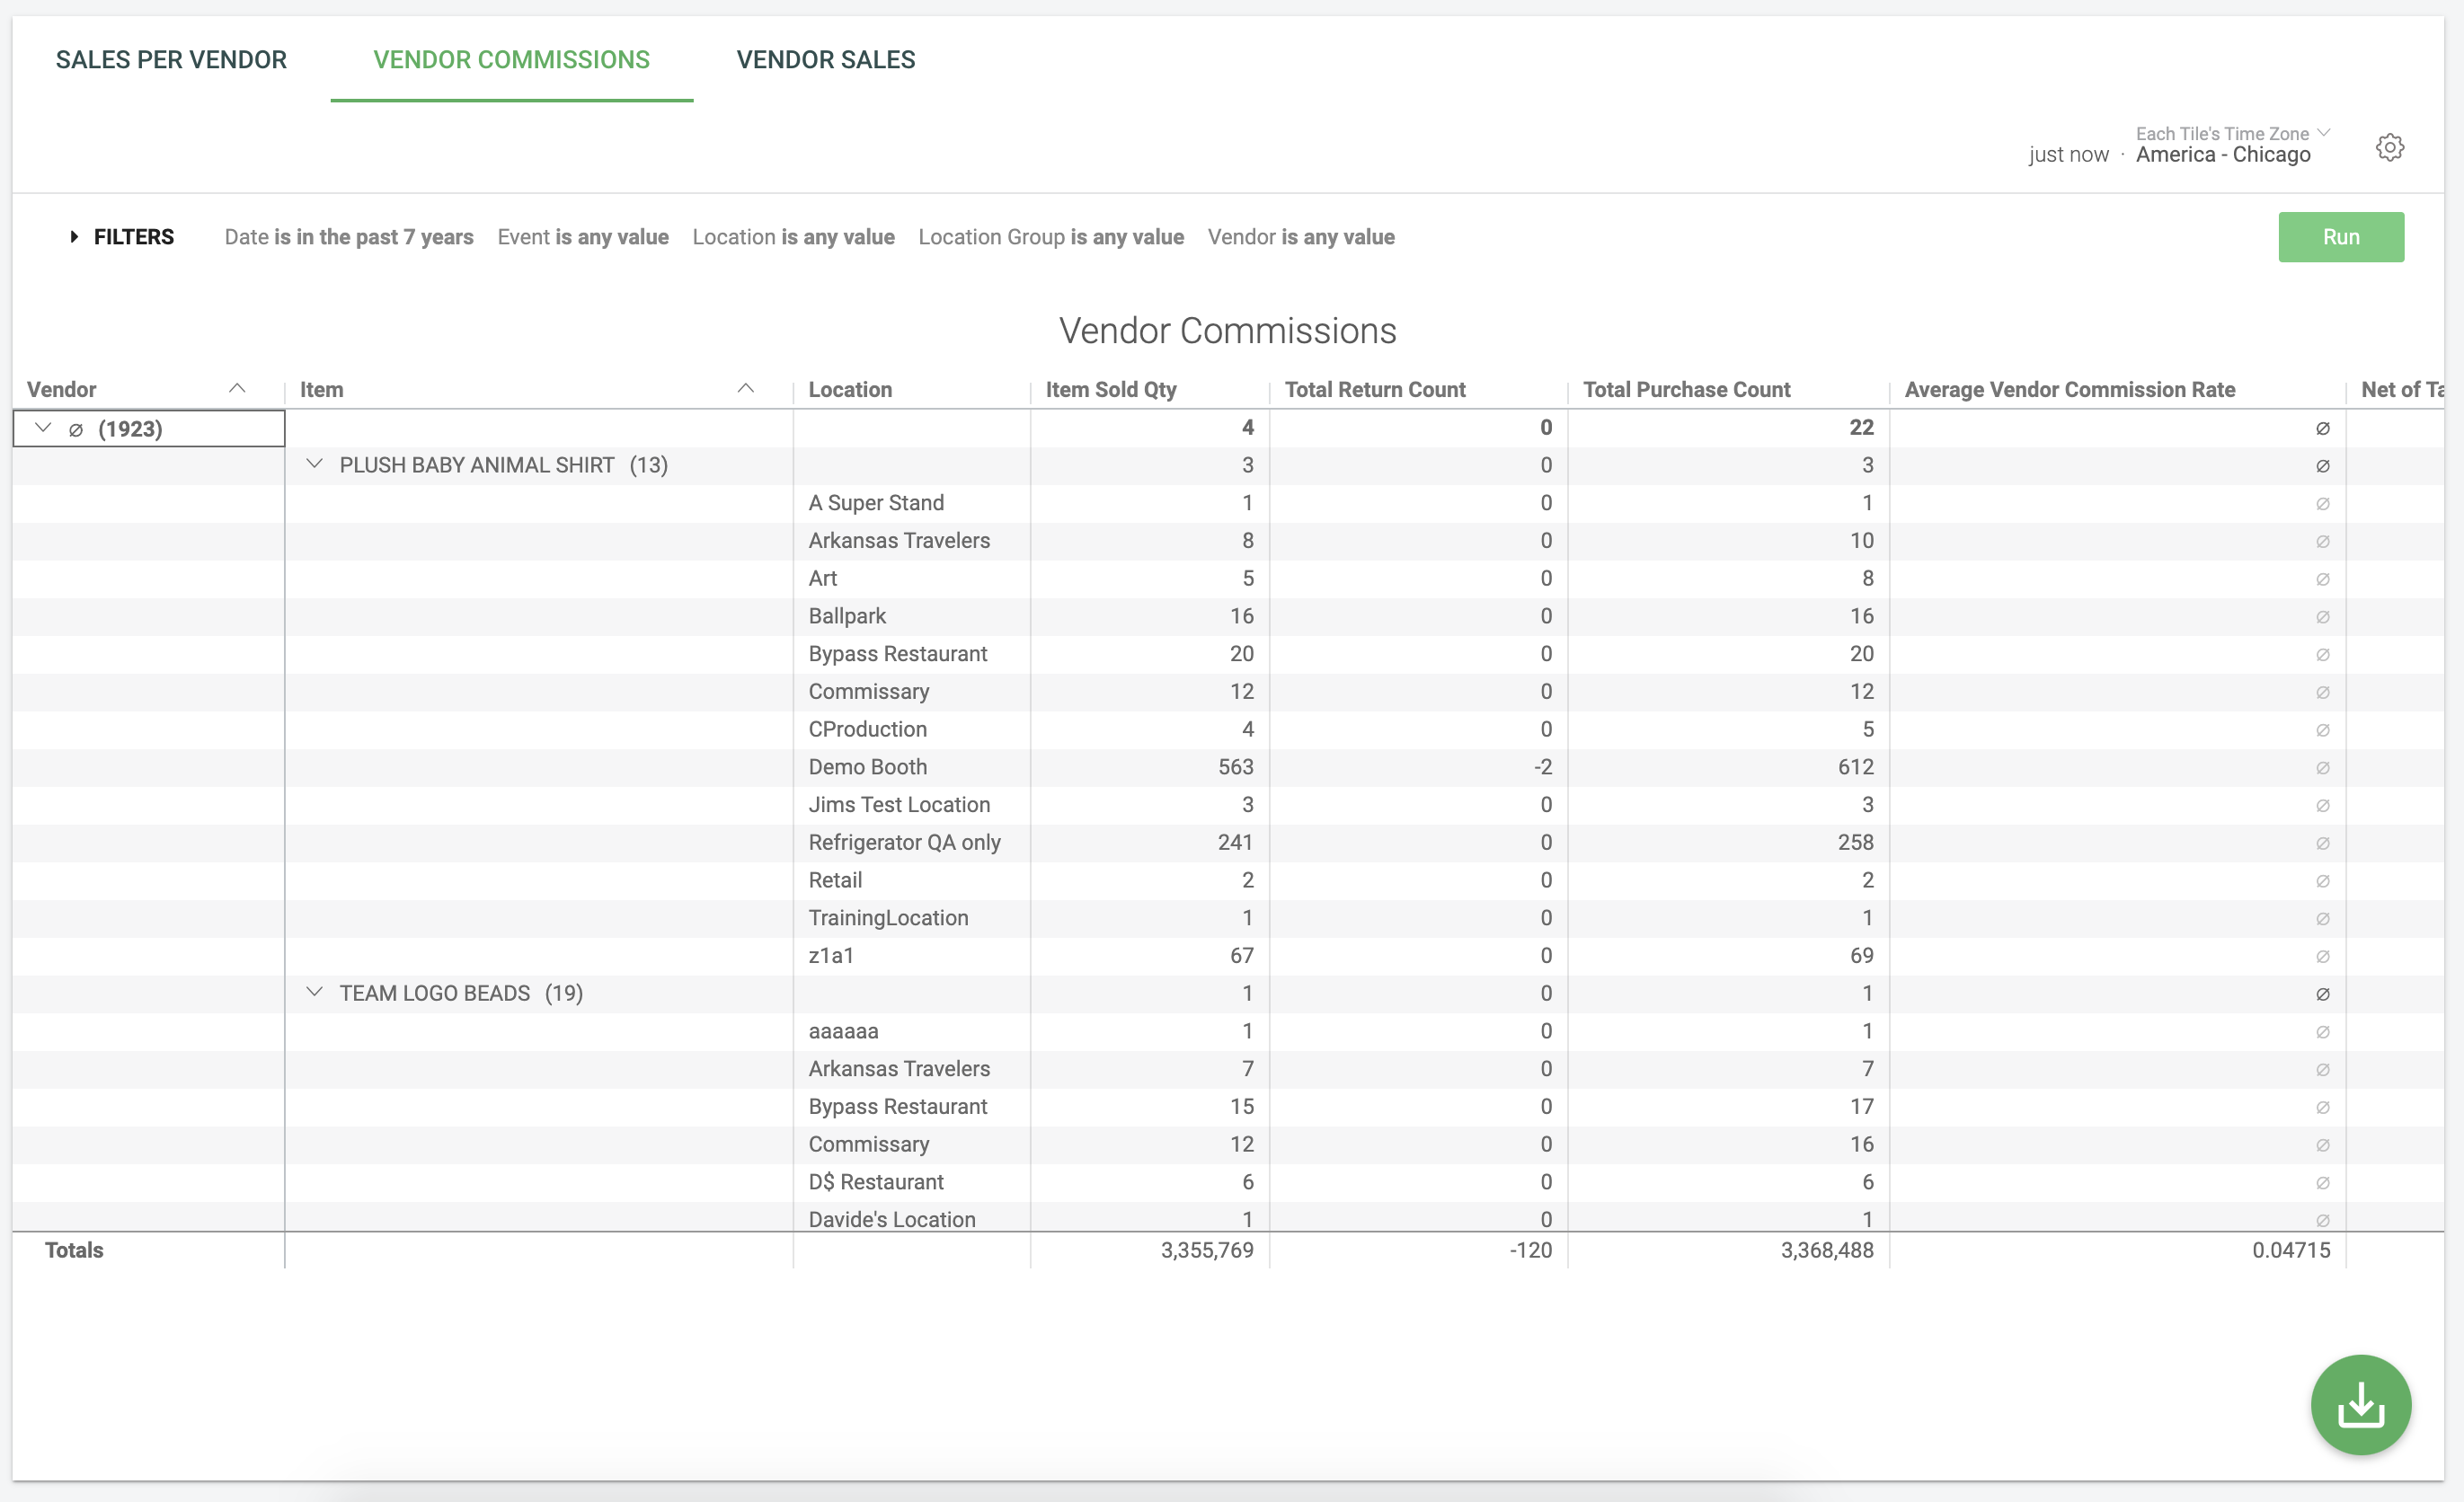This screenshot has width=2464, height=1502.
Task: Click the America - Chicago time zone text
Action: pos(2222,154)
